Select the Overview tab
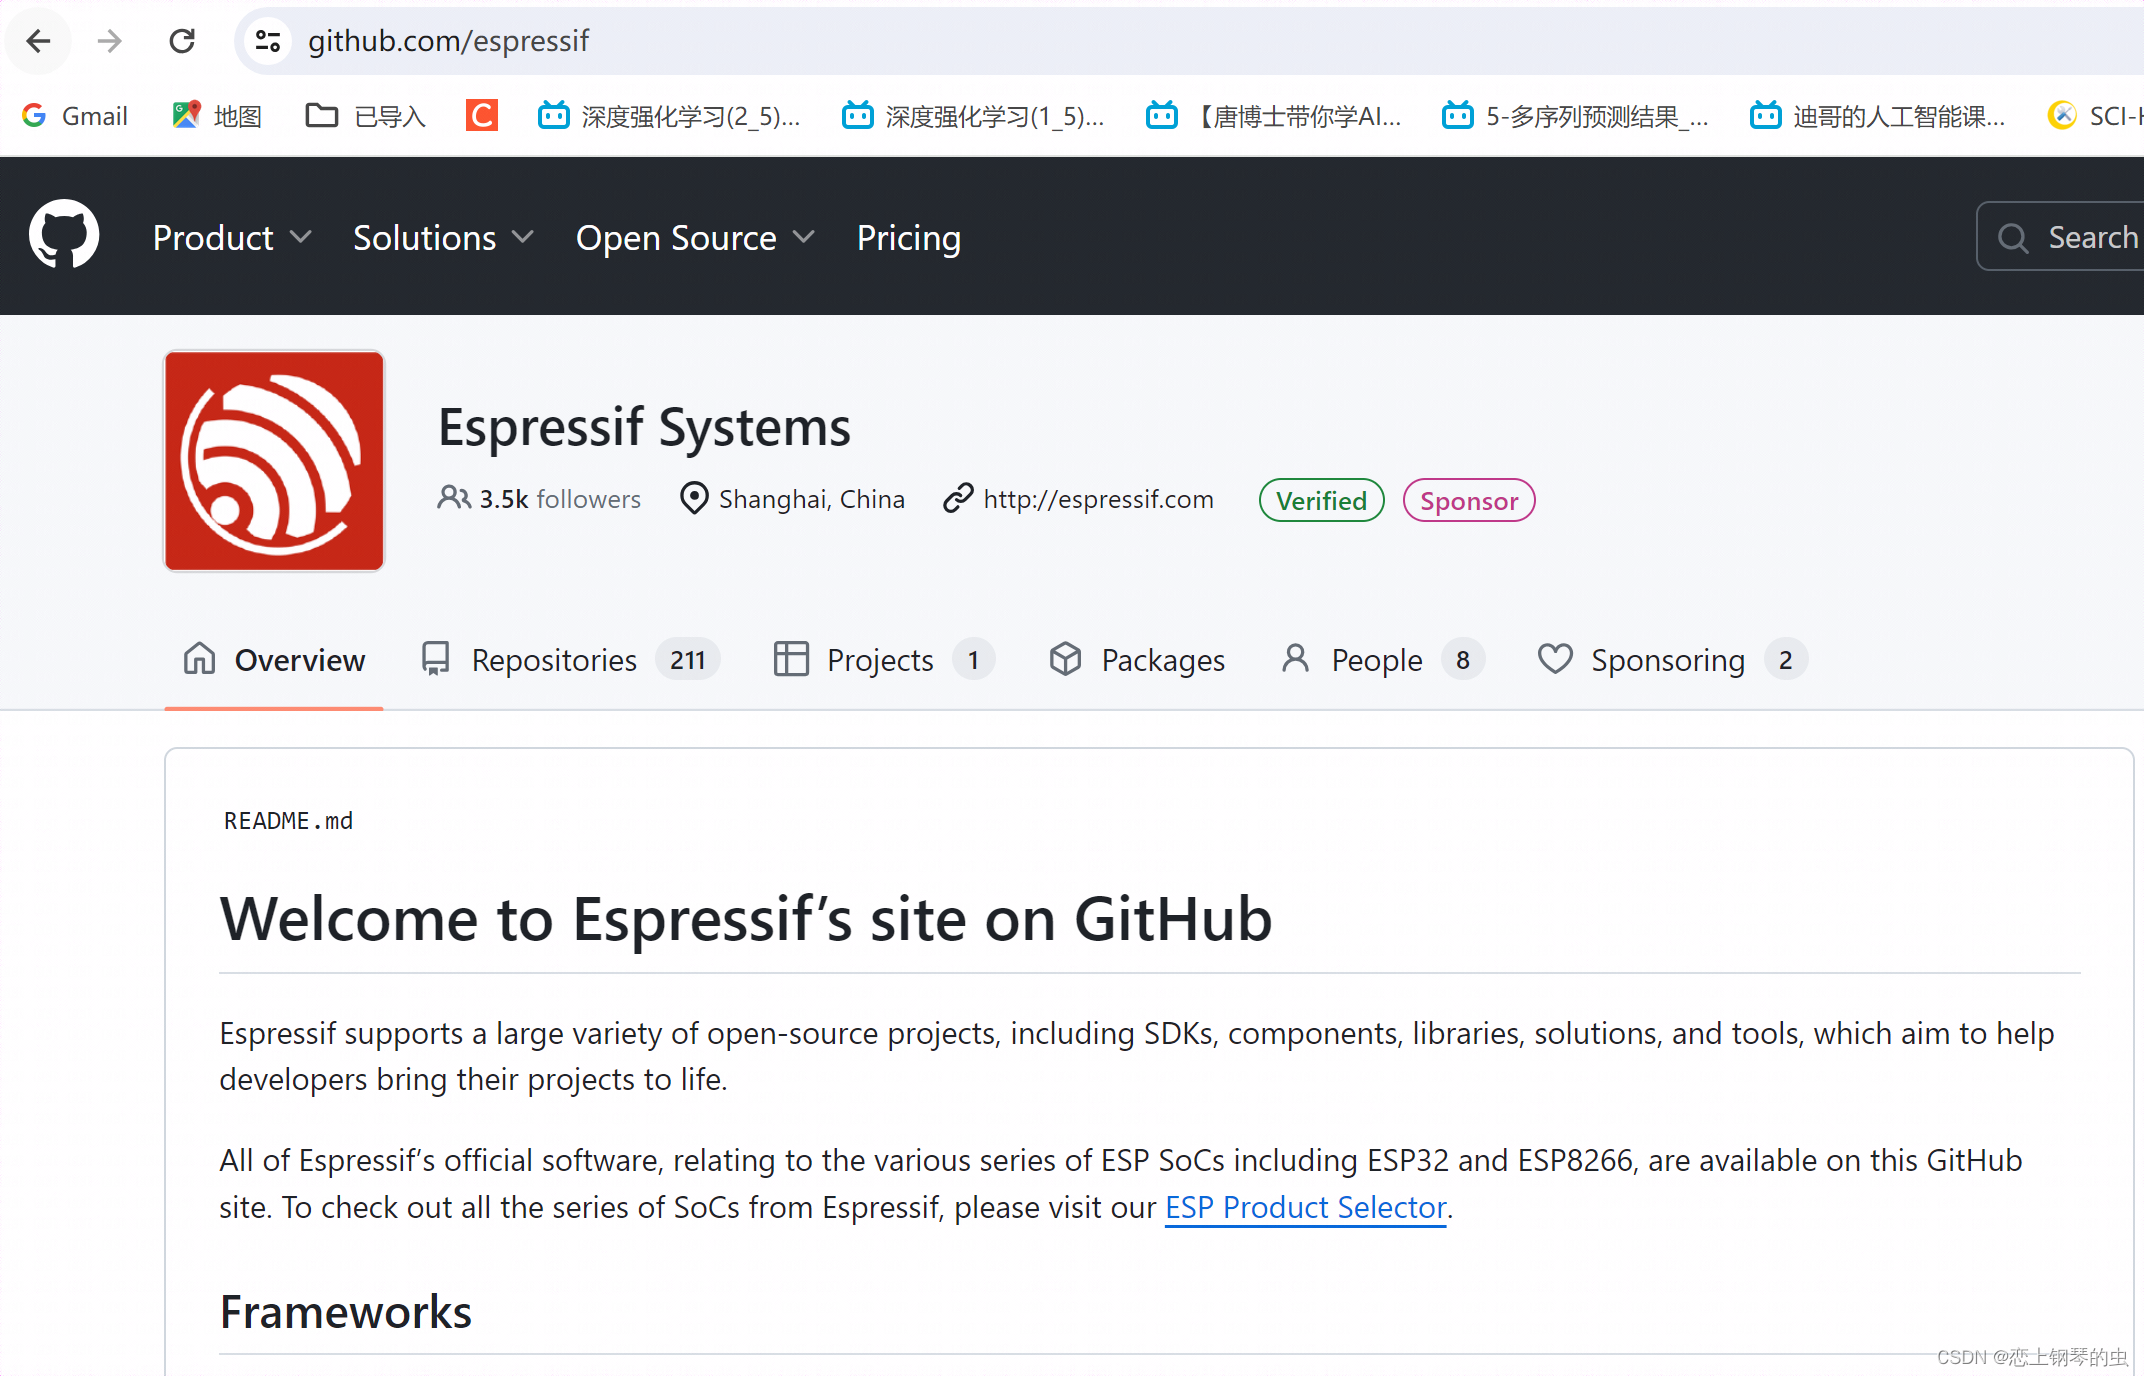The image size is (2144, 1376). (x=273, y=659)
